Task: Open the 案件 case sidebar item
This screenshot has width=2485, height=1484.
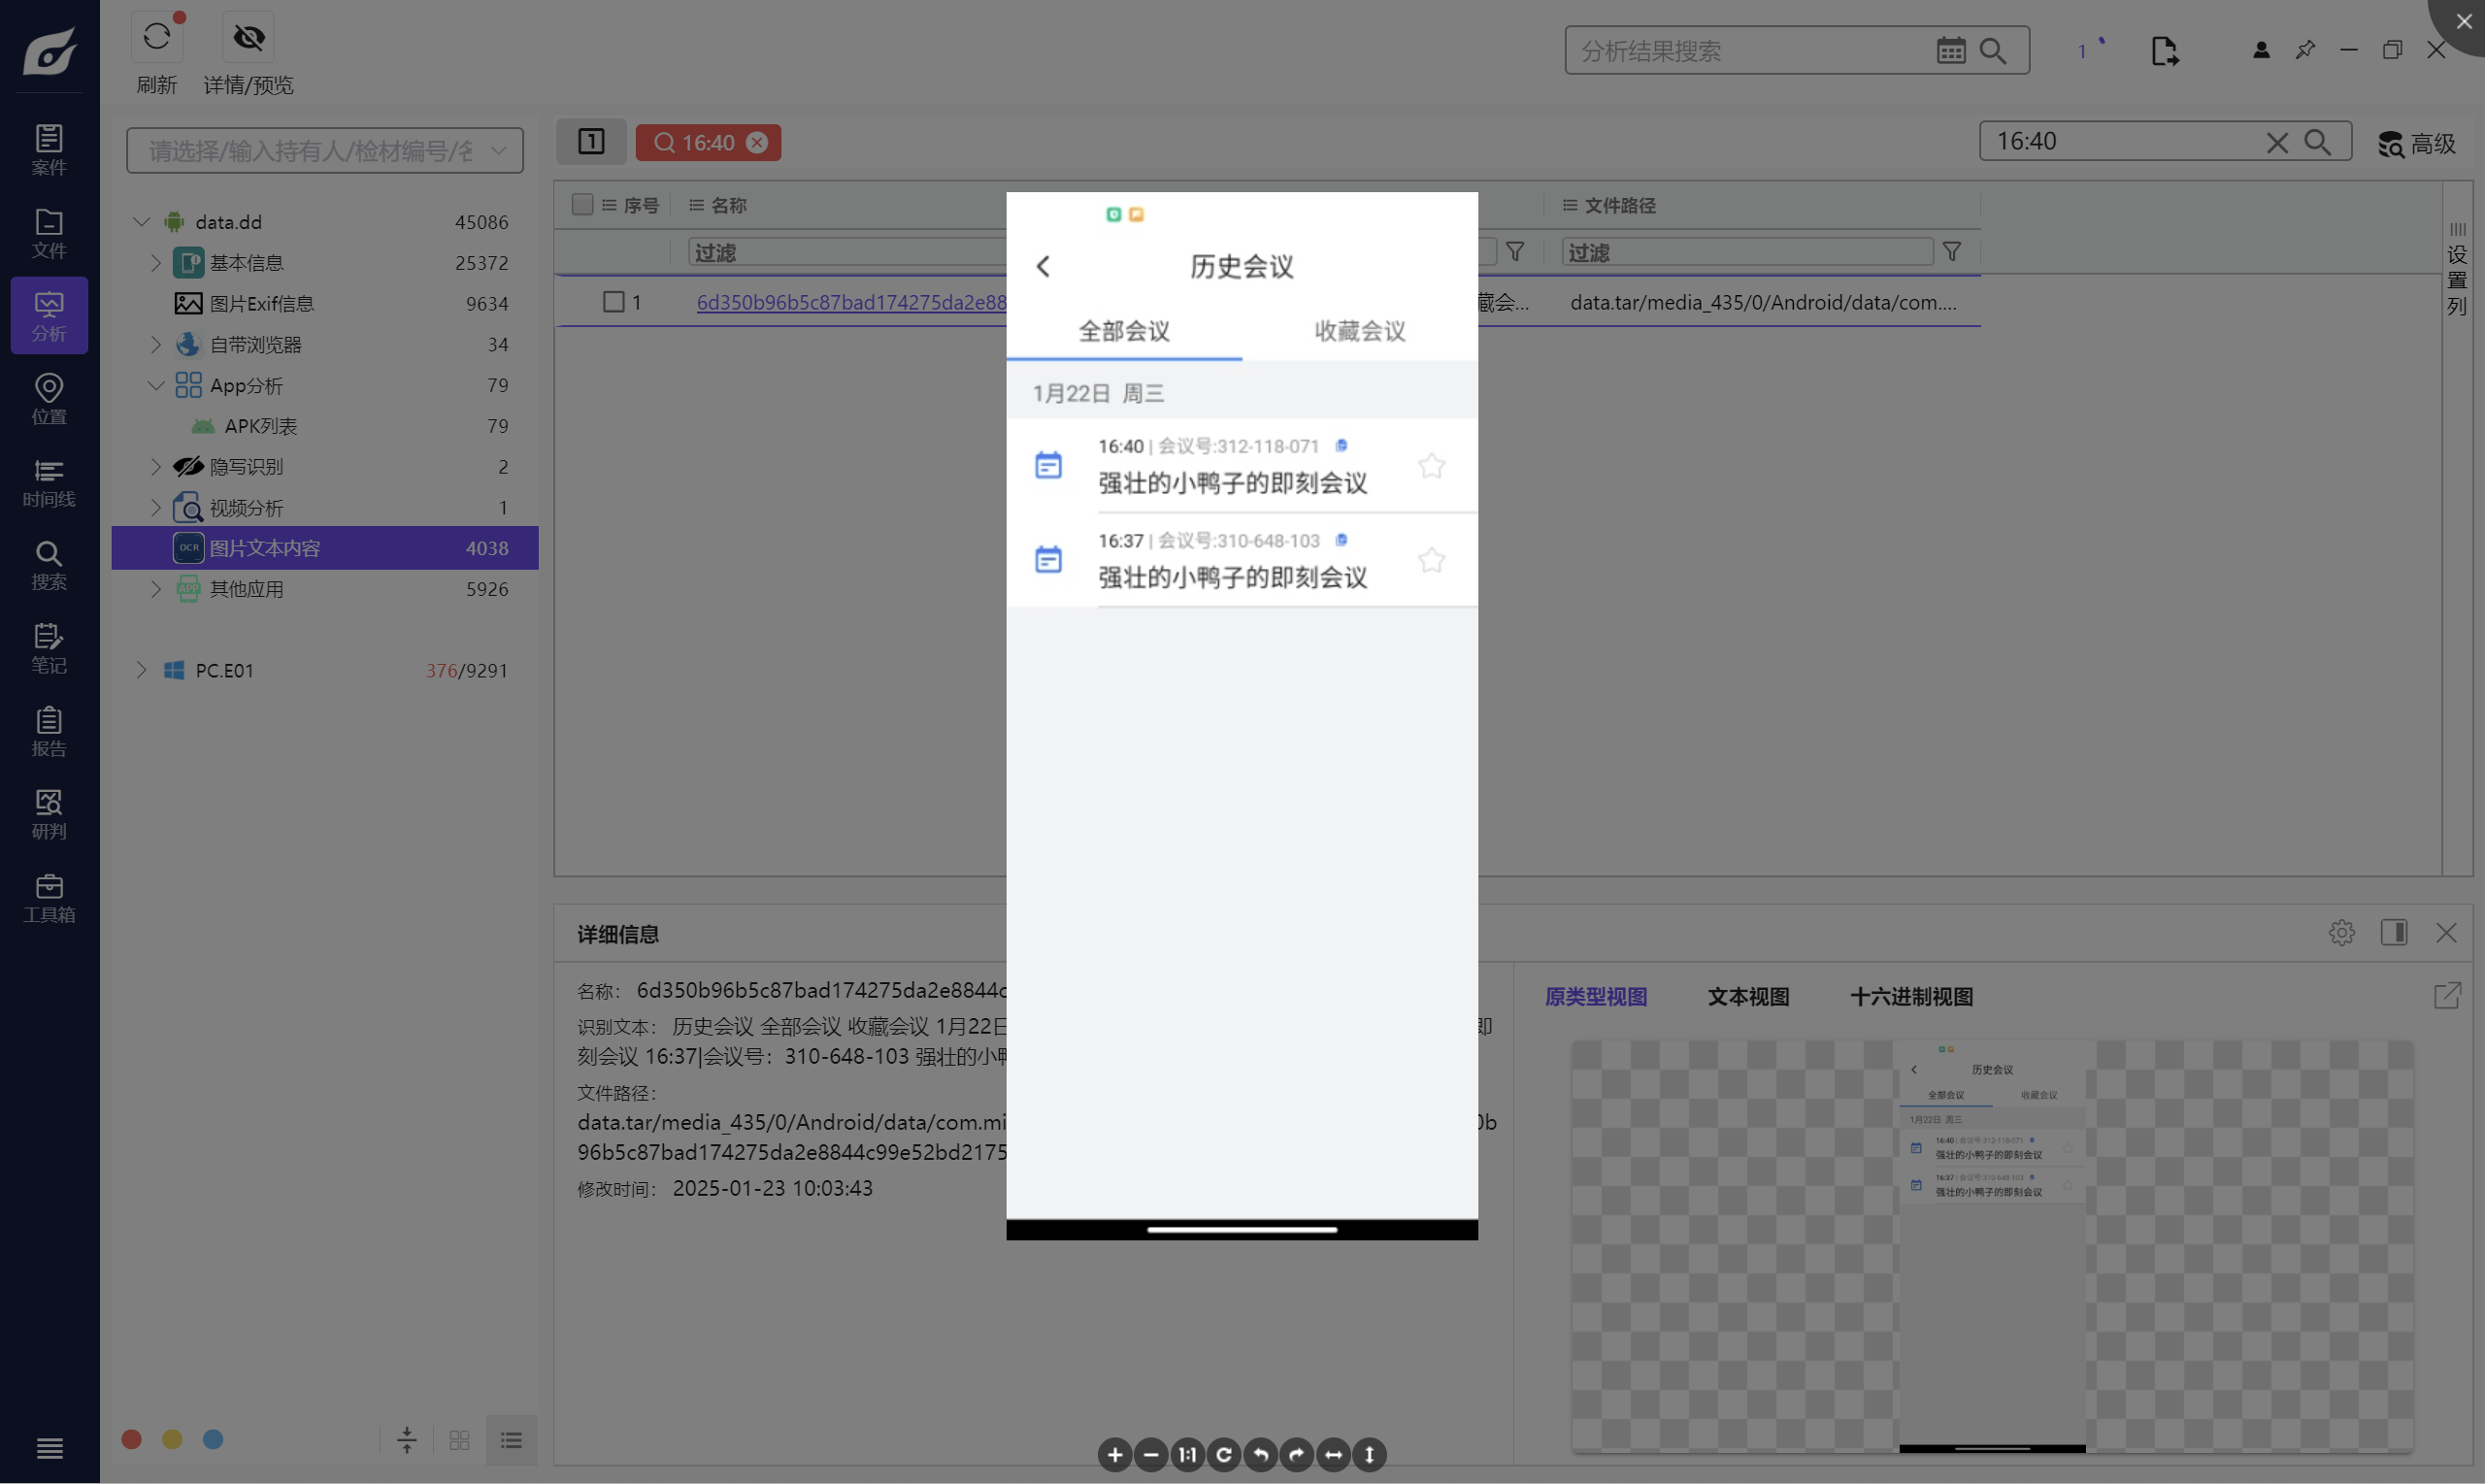Action: pyautogui.click(x=49, y=150)
